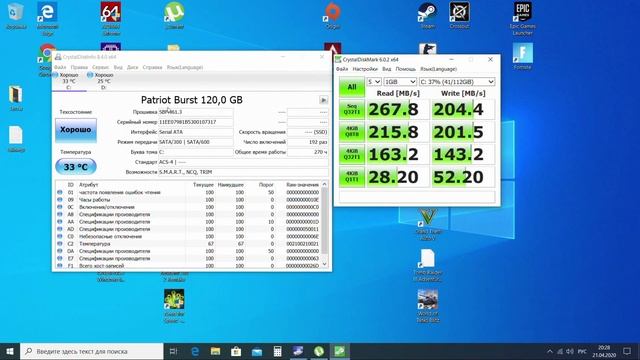Open Edge from the taskbar
The height and width of the screenshot is (360, 640).
[195, 351]
